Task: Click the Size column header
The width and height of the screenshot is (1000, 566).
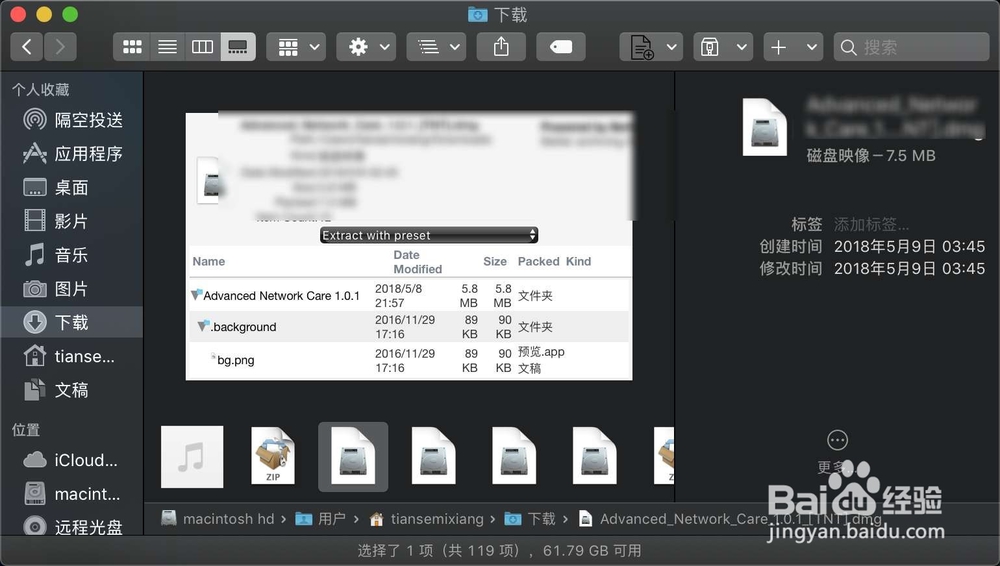Action: click(495, 262)
